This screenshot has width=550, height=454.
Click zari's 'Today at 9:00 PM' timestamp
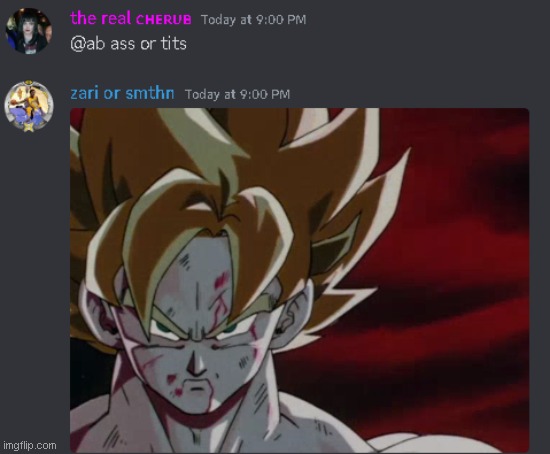pos(237,94)
